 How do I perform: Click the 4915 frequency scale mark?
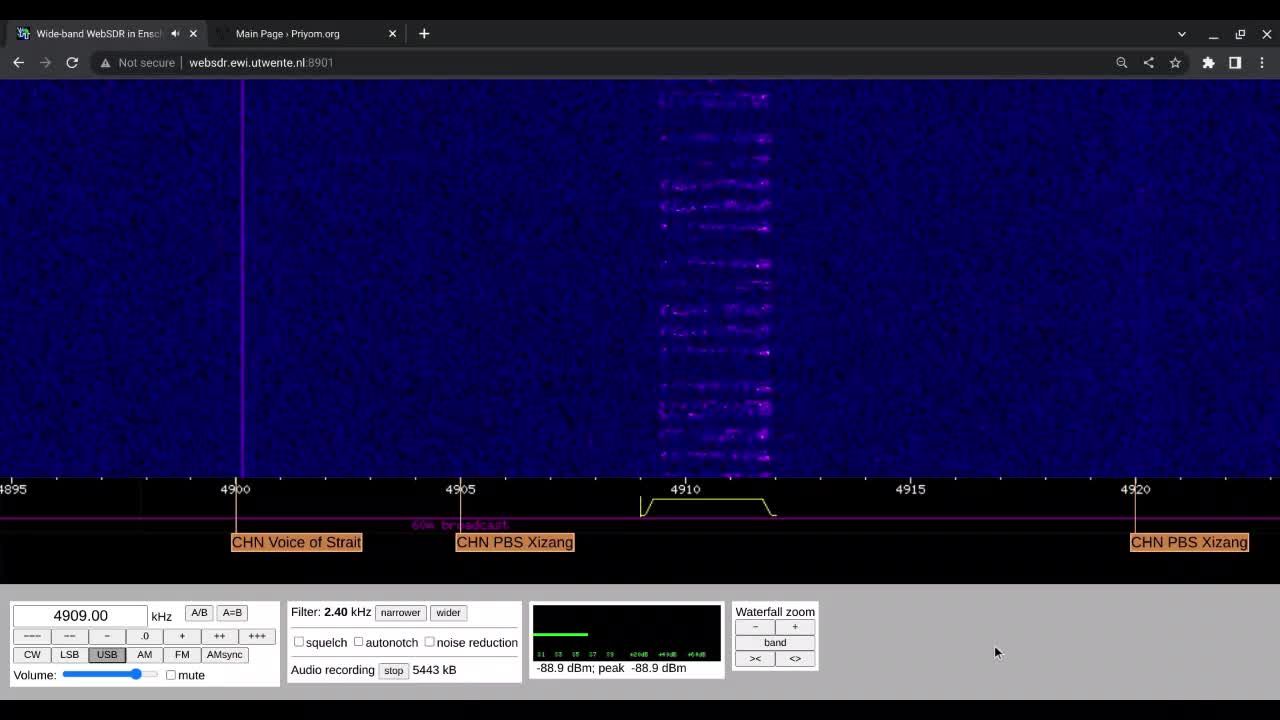point(910,489)
